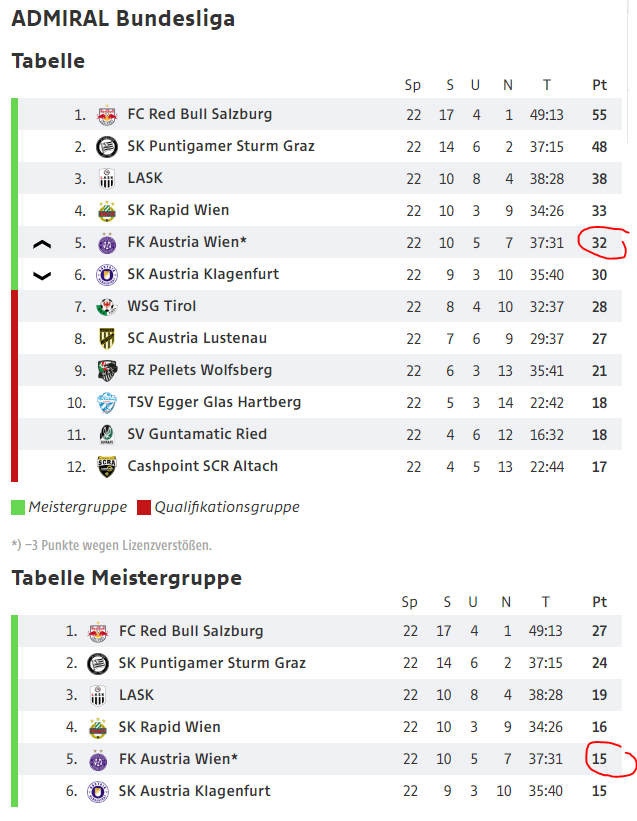Click the Sp column header in Tabelle Meistergruppe

point(409,602)
